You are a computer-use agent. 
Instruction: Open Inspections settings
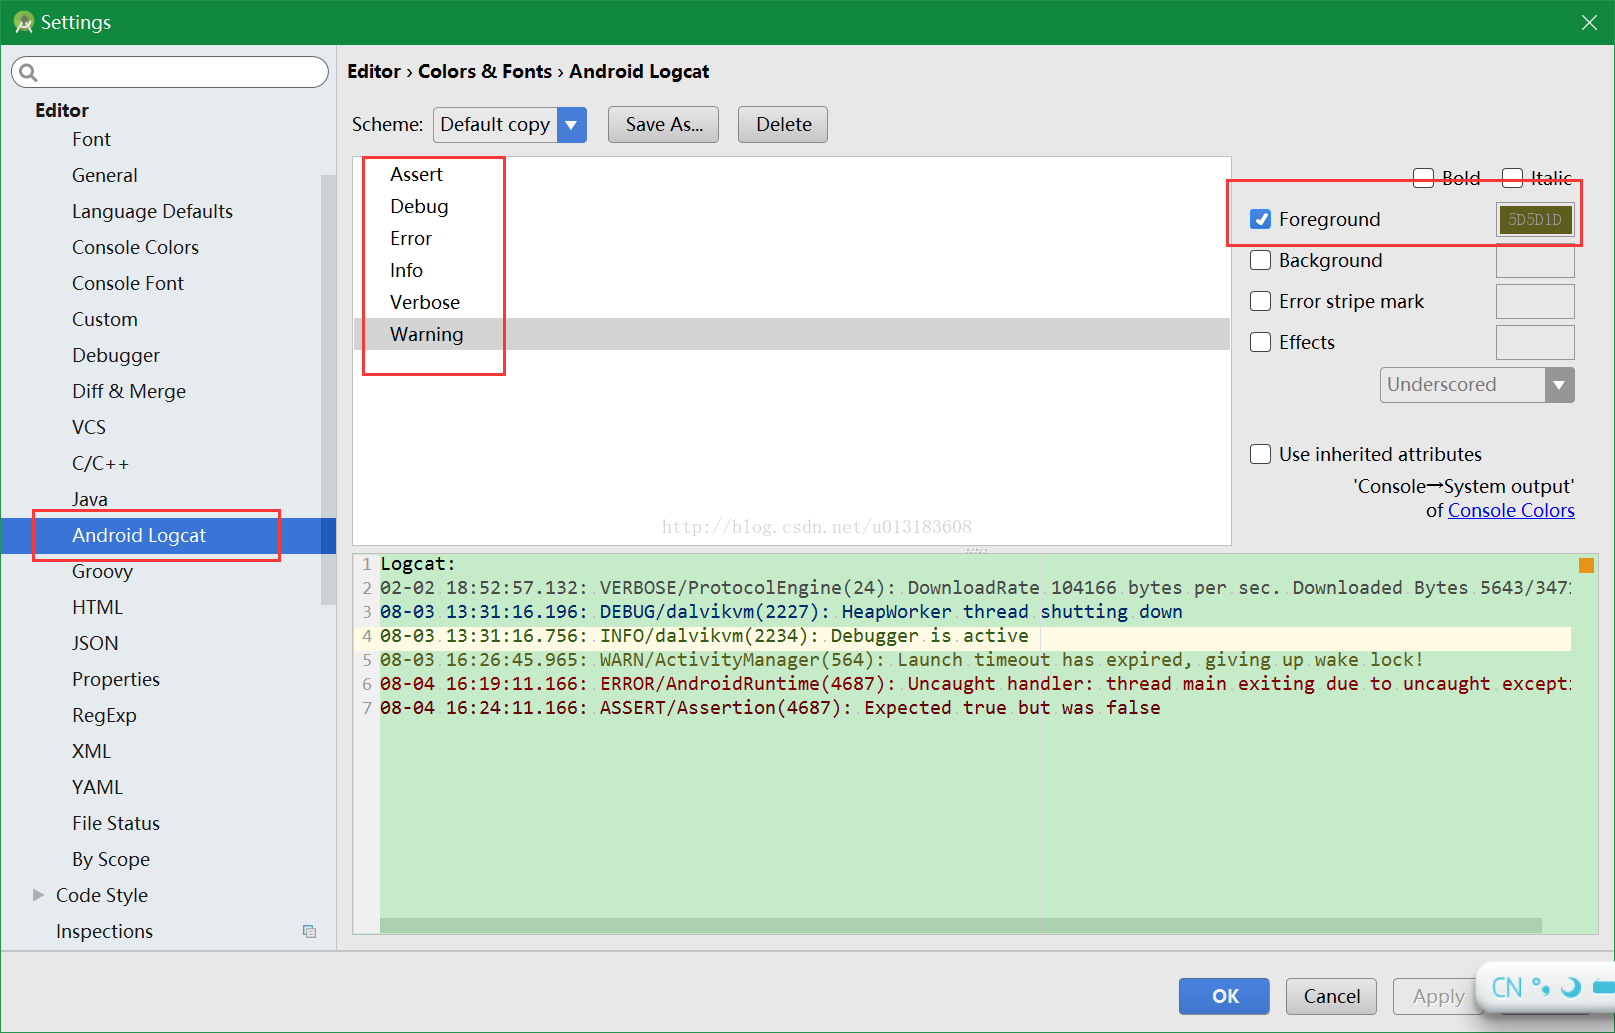pos(104,931)
